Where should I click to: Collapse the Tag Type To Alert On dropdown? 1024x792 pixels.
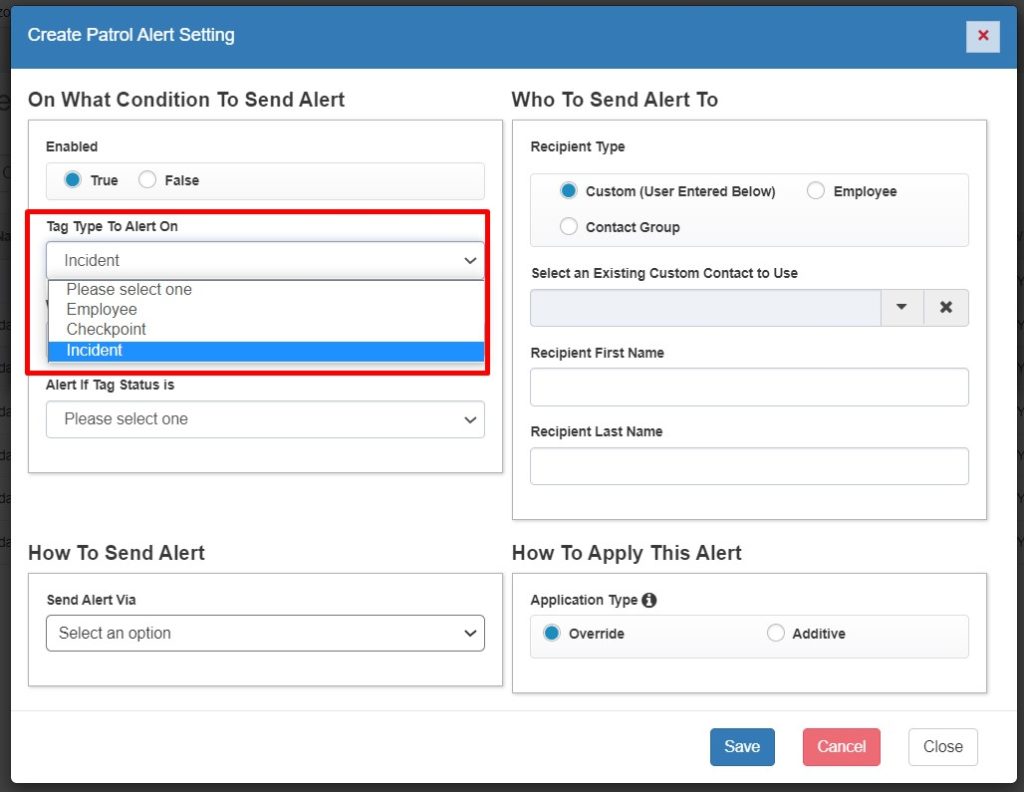coord(265,260)
